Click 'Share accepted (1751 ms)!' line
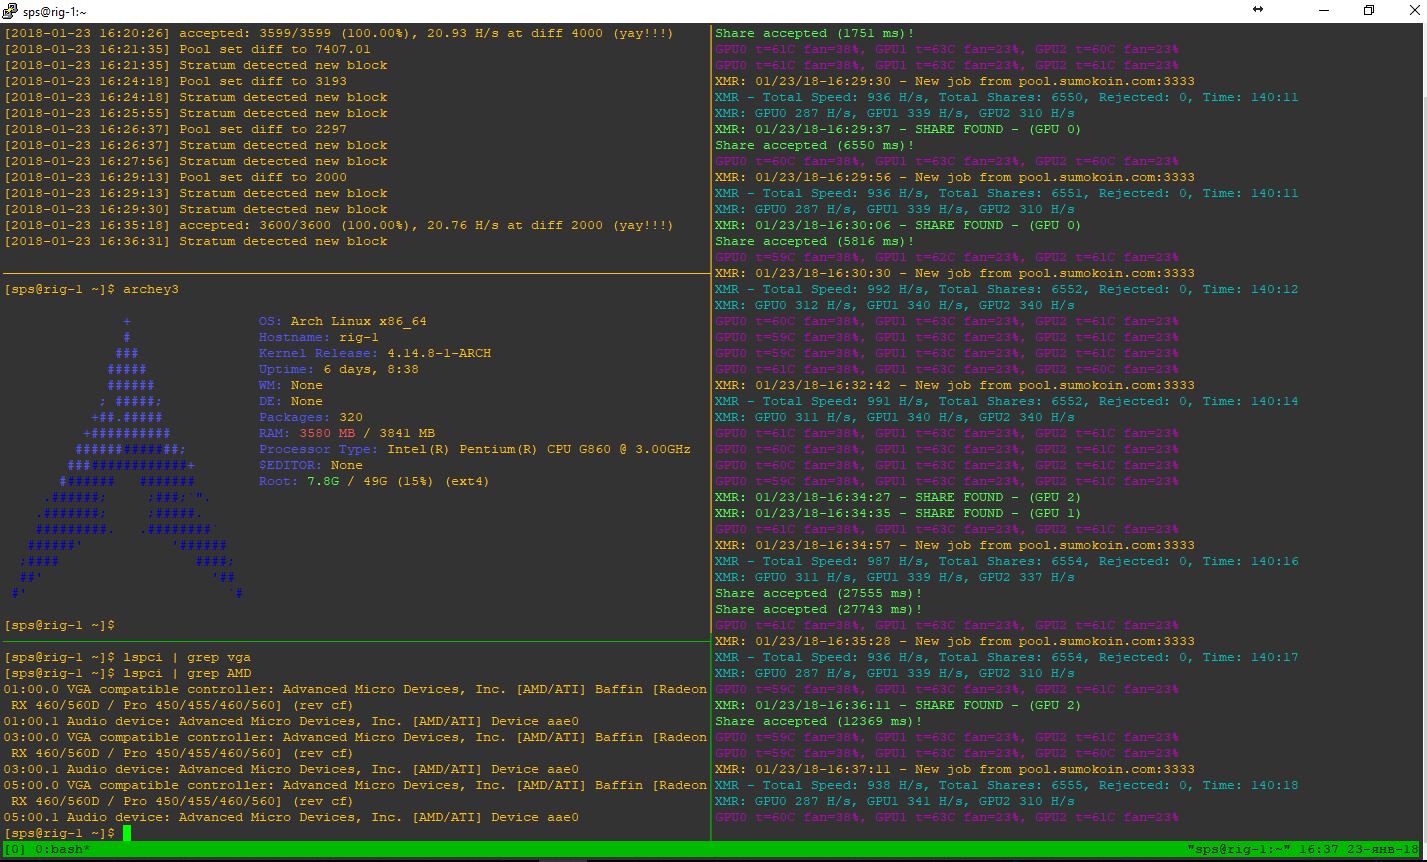1427x862 pixels. coord(815,33)
